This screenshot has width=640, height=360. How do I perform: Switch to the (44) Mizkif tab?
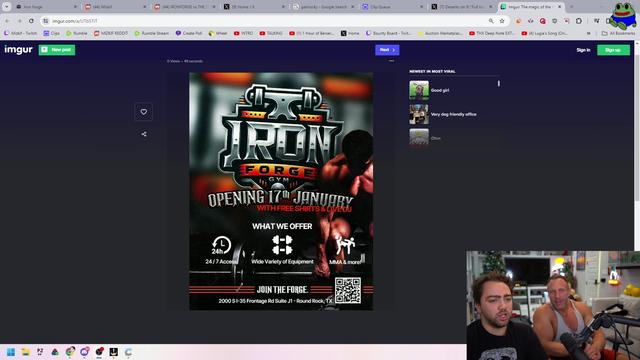click(115, 7)
